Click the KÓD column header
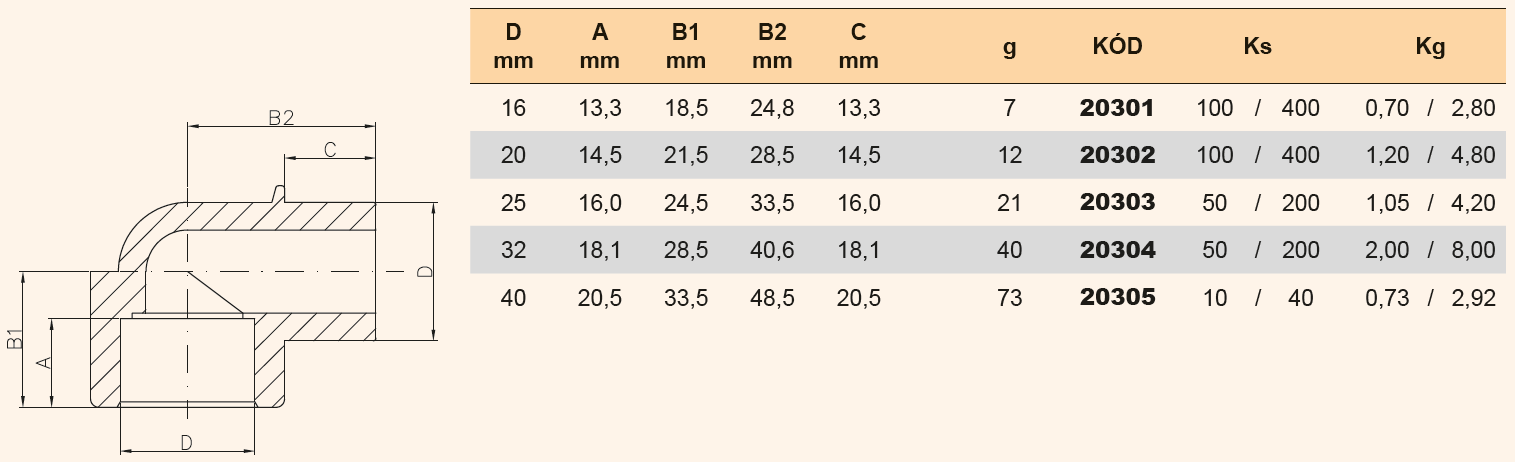The height and width of the screenshot is (462, 1515). pos(1118,46)
